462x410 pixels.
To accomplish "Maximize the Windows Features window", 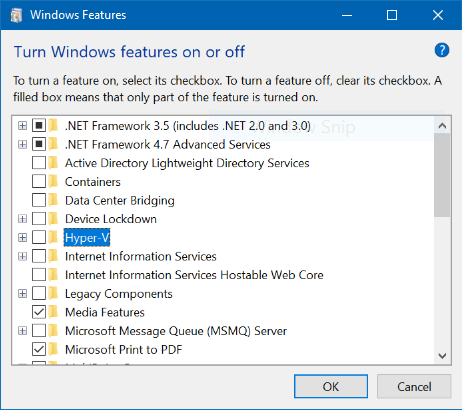I will pos(392,15).
